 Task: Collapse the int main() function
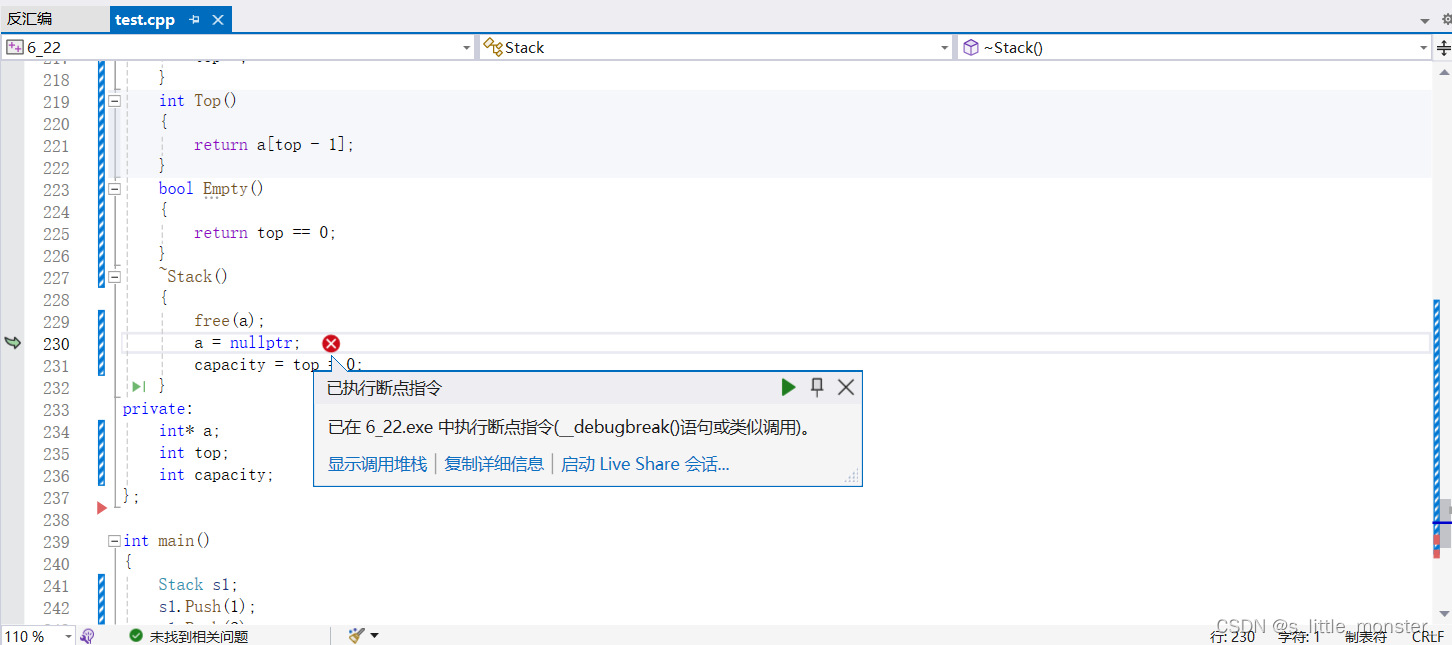(114, 541)
